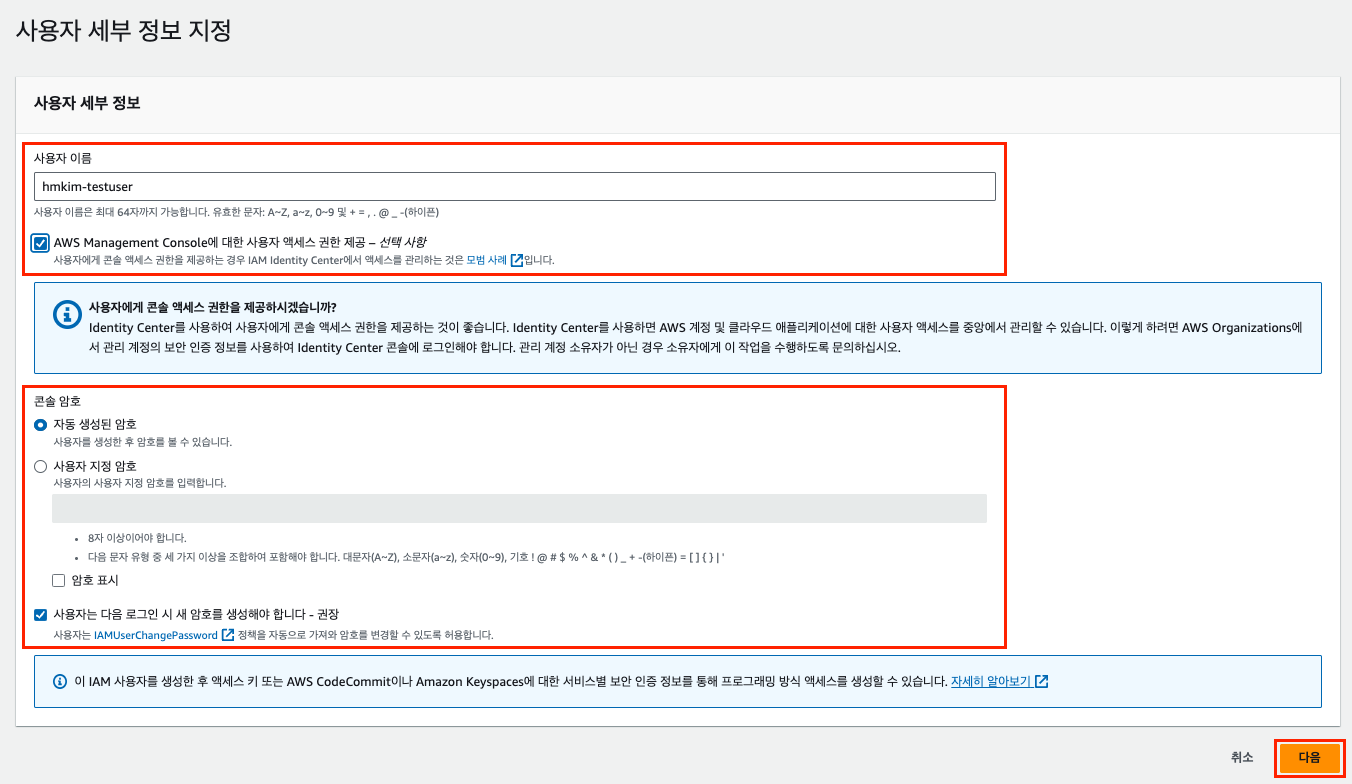Viewport: 1352px width, 784px height.
Task: Click the 콘솔 암호 section label
Action: [x=57, y=401]
